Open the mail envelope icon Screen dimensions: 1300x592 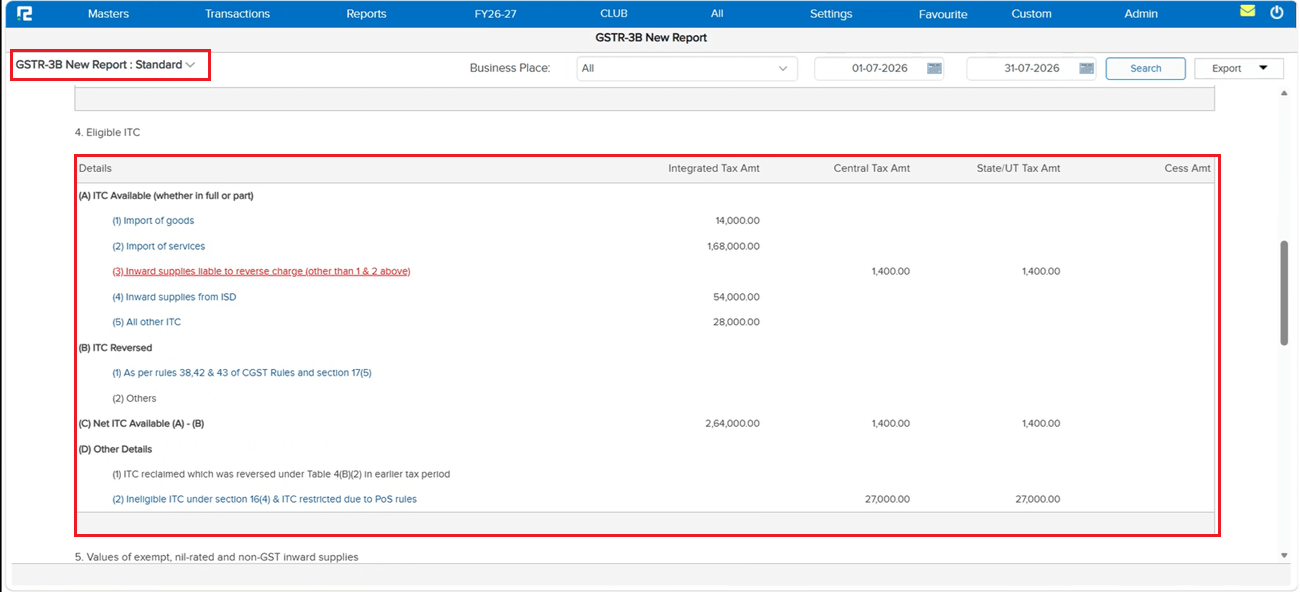click(1247, 12)
